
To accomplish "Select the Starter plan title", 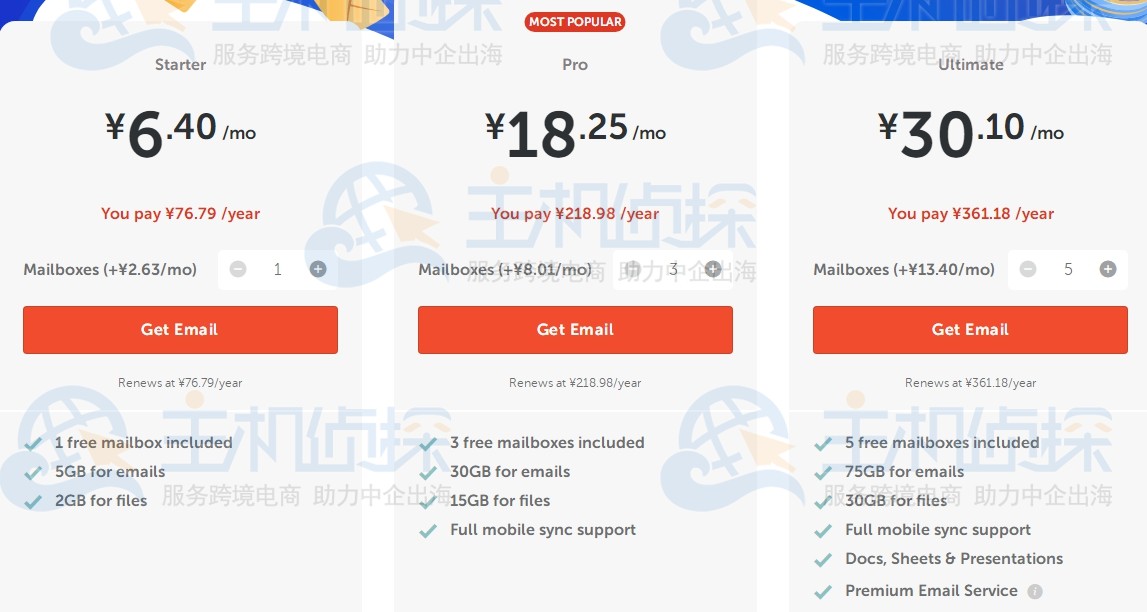I will (x=180, y=64).
